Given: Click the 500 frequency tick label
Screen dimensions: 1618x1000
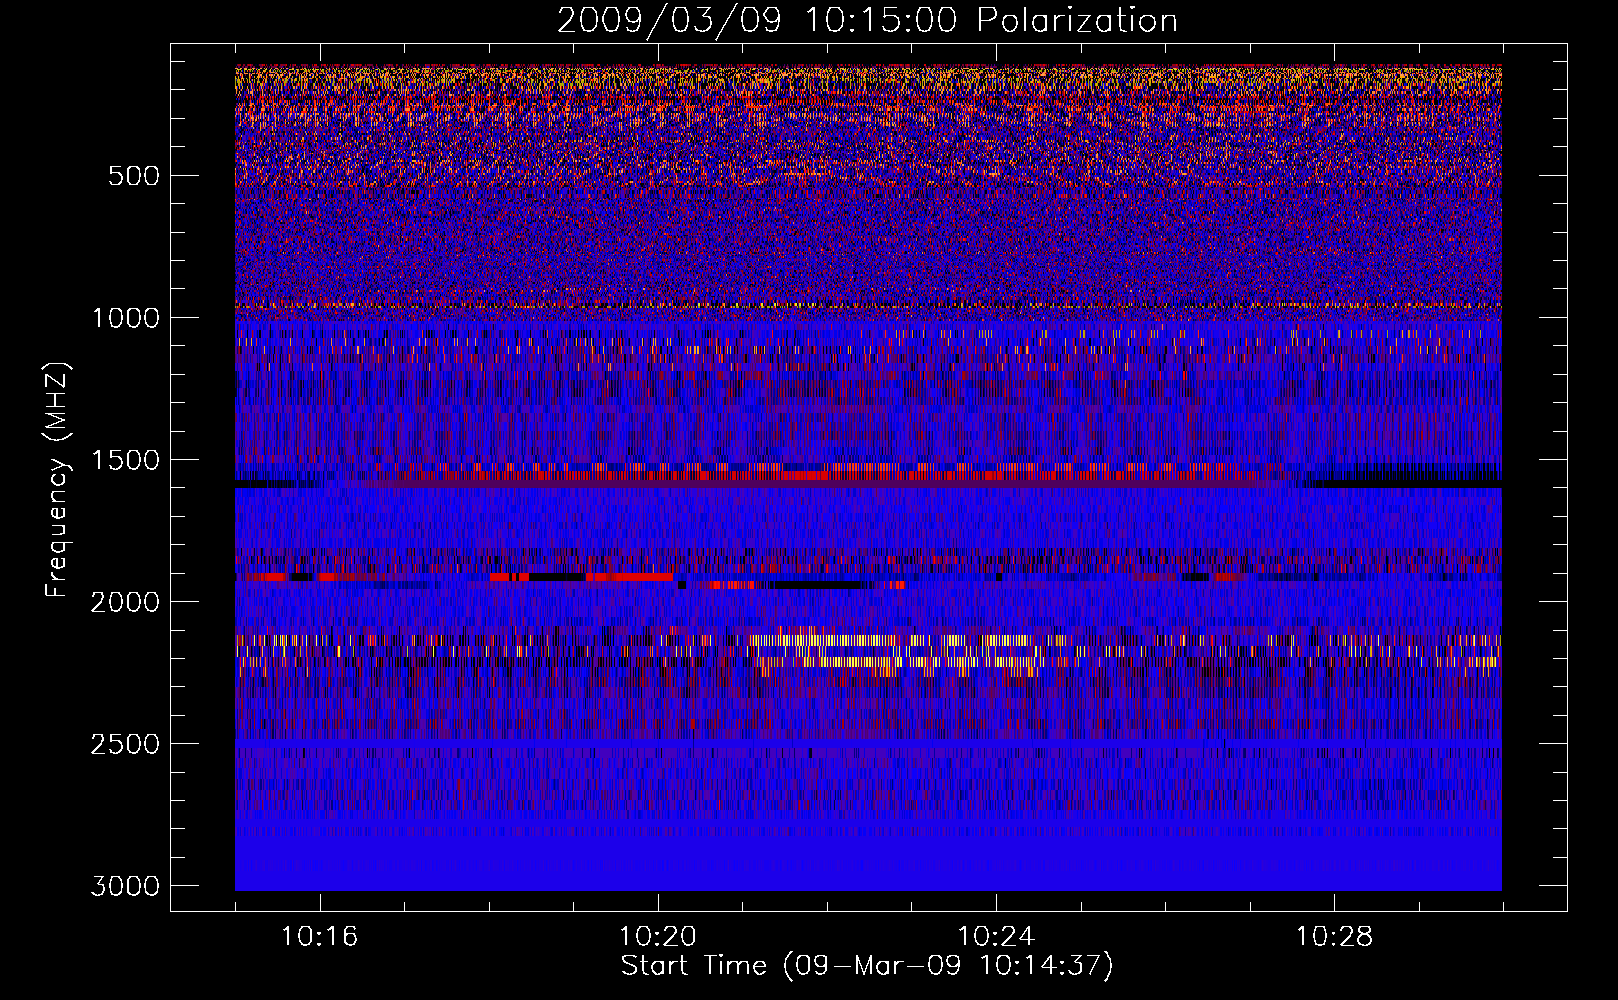Looking at the screenshot, I should click(x=133, y=176).
